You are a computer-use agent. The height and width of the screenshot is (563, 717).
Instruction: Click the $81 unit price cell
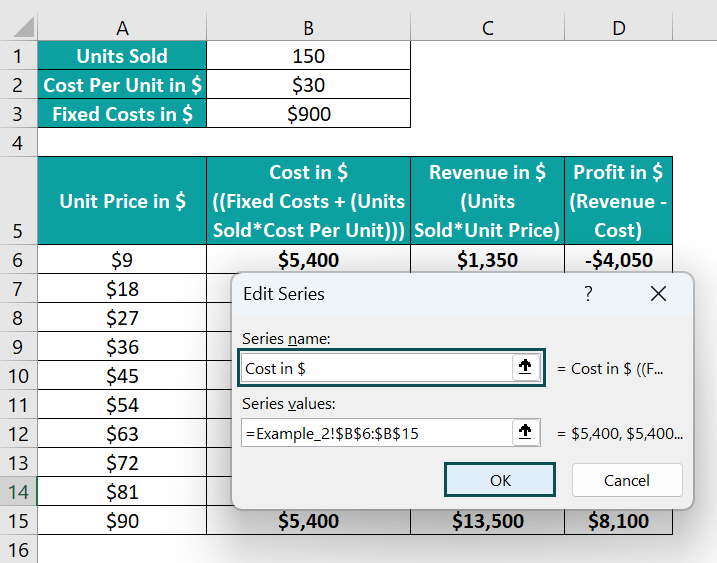click(122, 492)
